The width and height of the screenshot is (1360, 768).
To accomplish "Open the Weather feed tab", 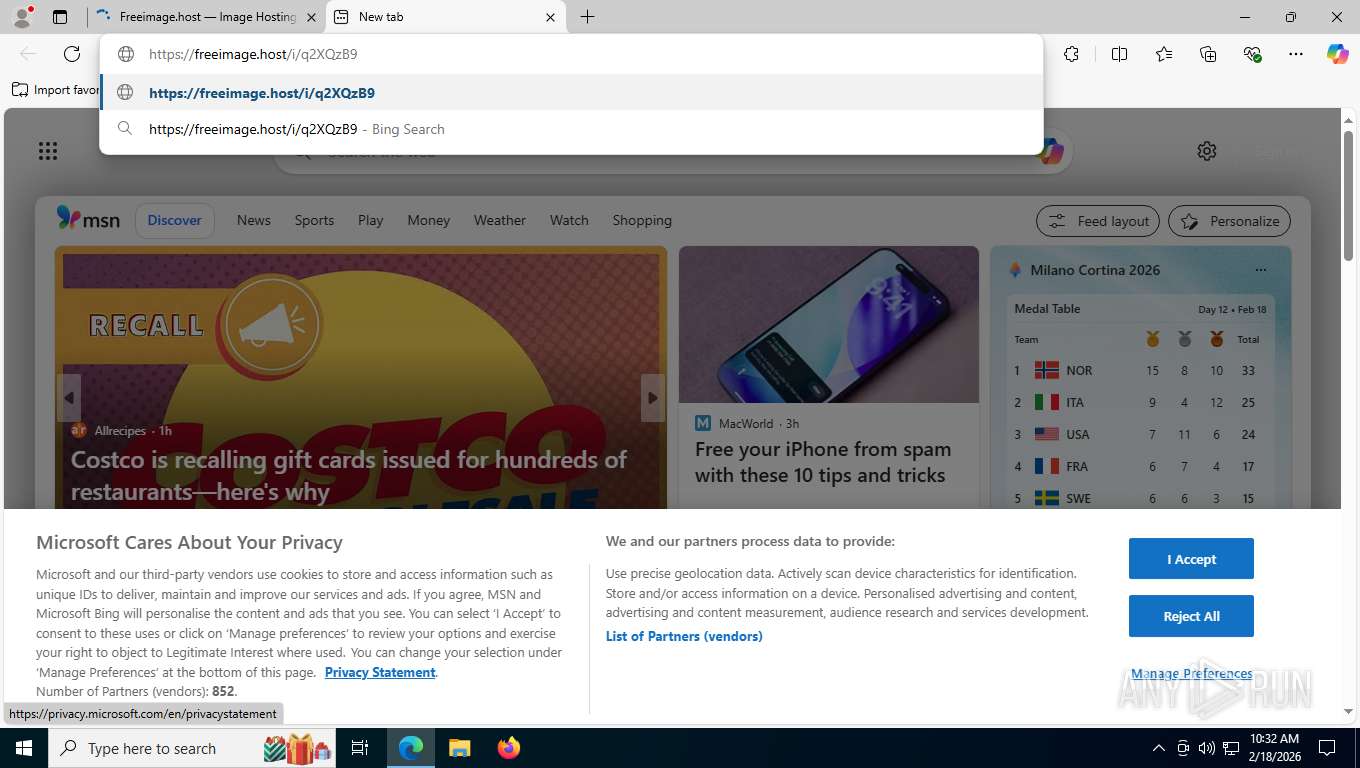I will [499, 220].
